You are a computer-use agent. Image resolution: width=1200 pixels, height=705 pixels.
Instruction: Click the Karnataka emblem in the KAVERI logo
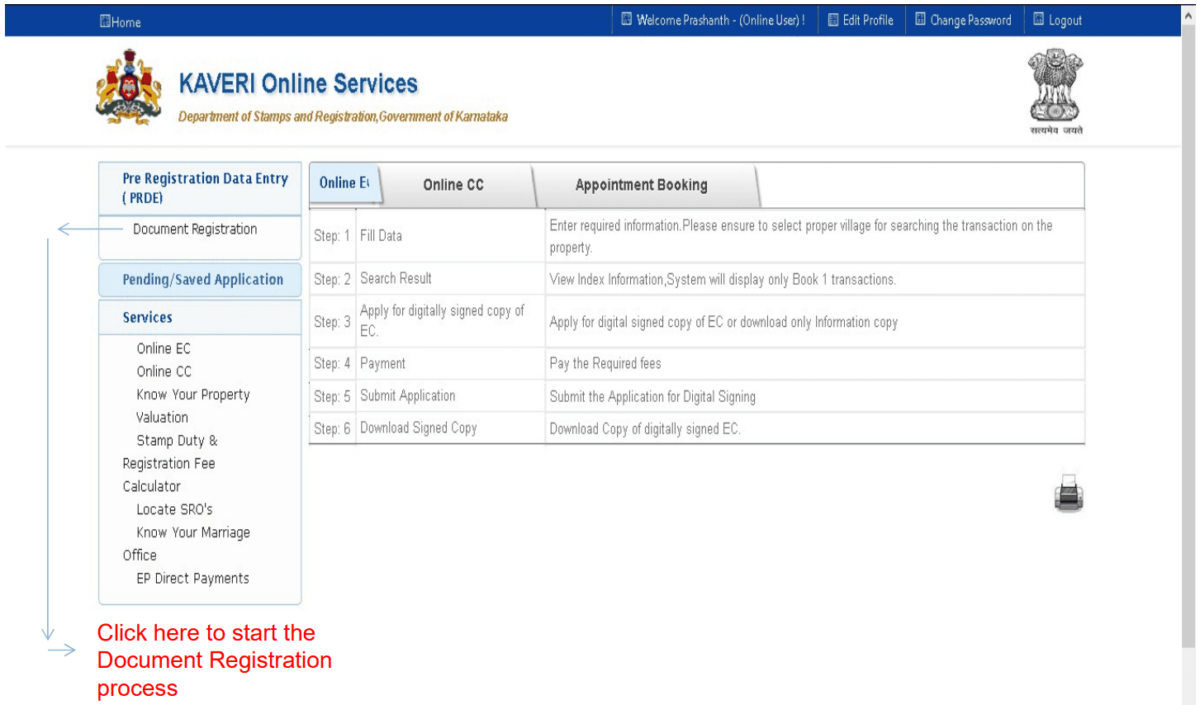128,89
